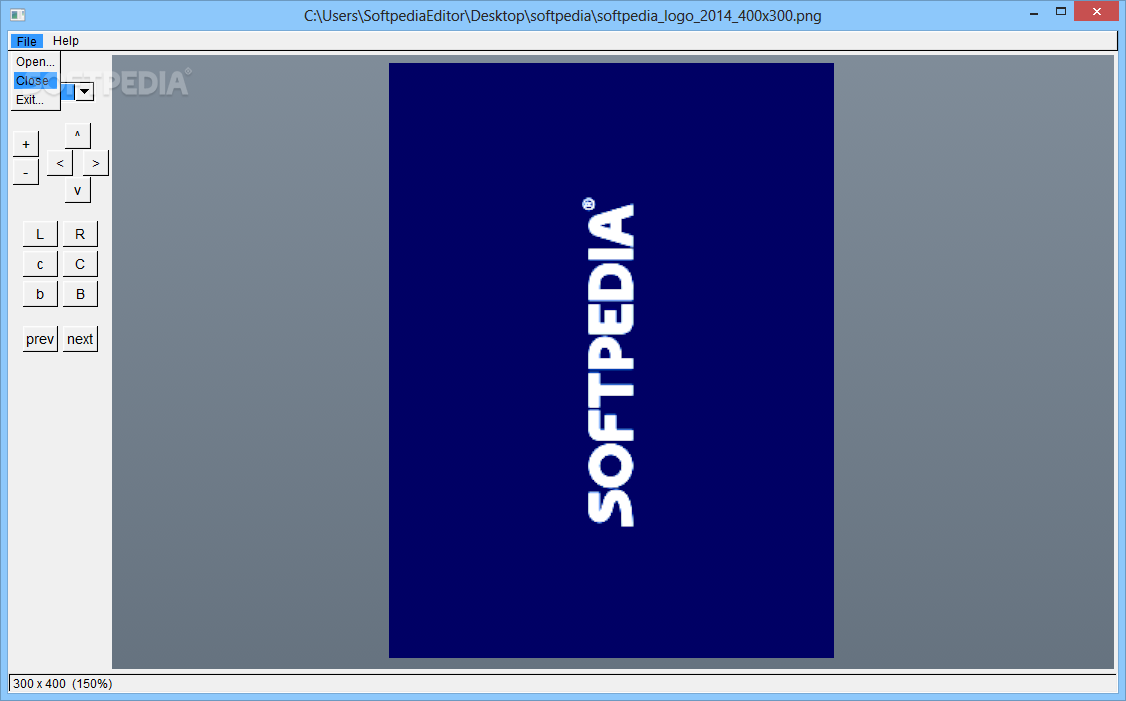Choose Open... from the File menu

point(35,62)
